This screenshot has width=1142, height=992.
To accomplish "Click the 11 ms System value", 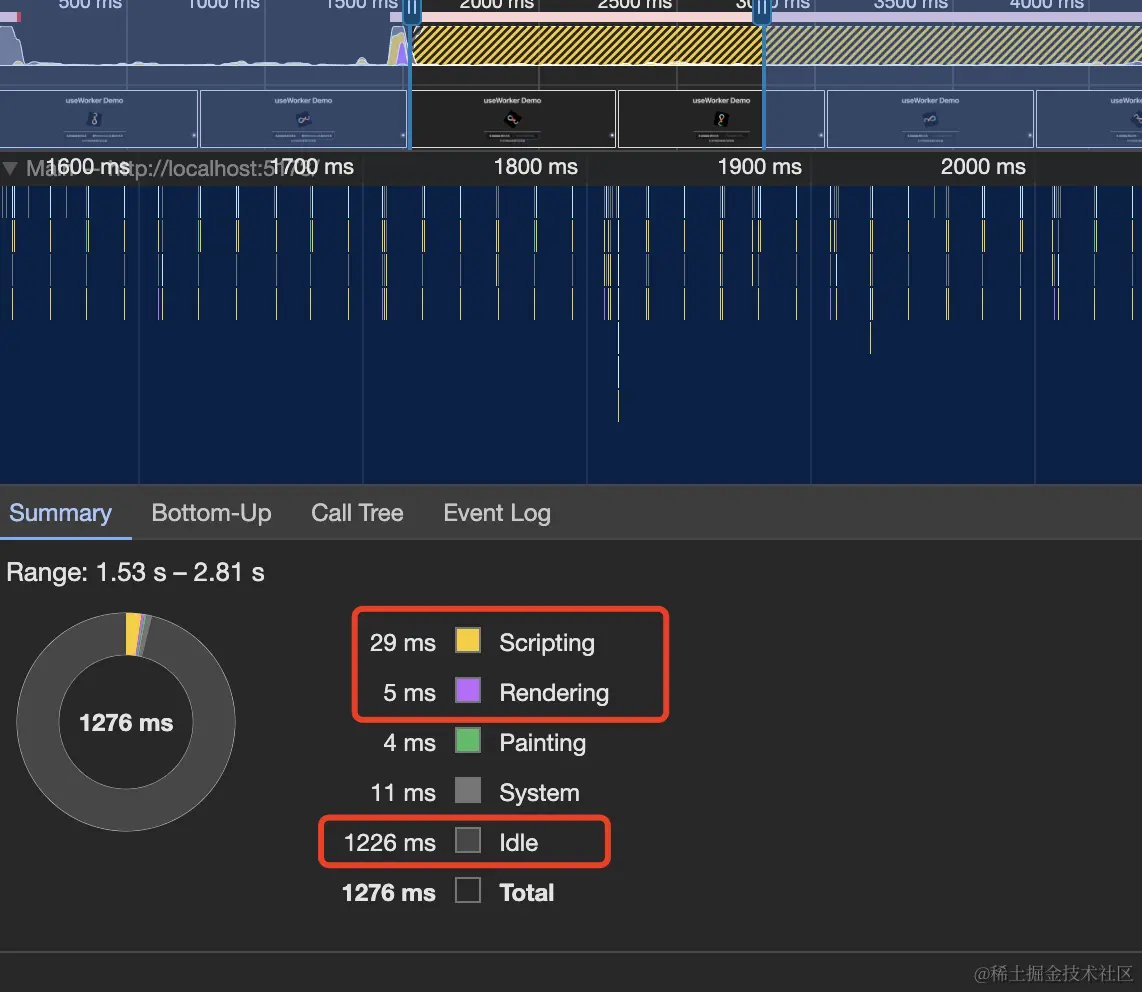I will pyautogui.click(x=403, y=792).
